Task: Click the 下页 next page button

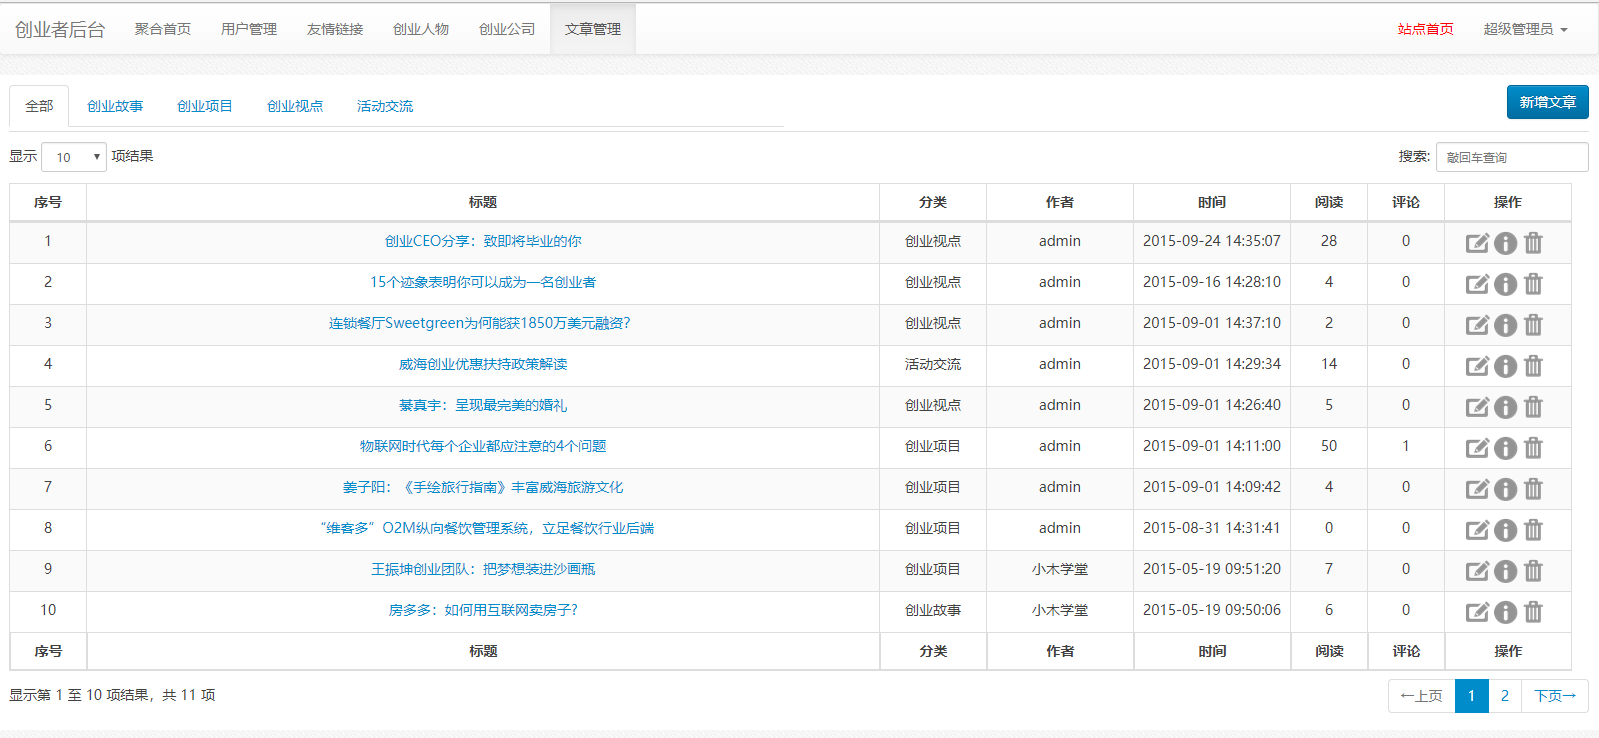Action: click(1555, 696)
